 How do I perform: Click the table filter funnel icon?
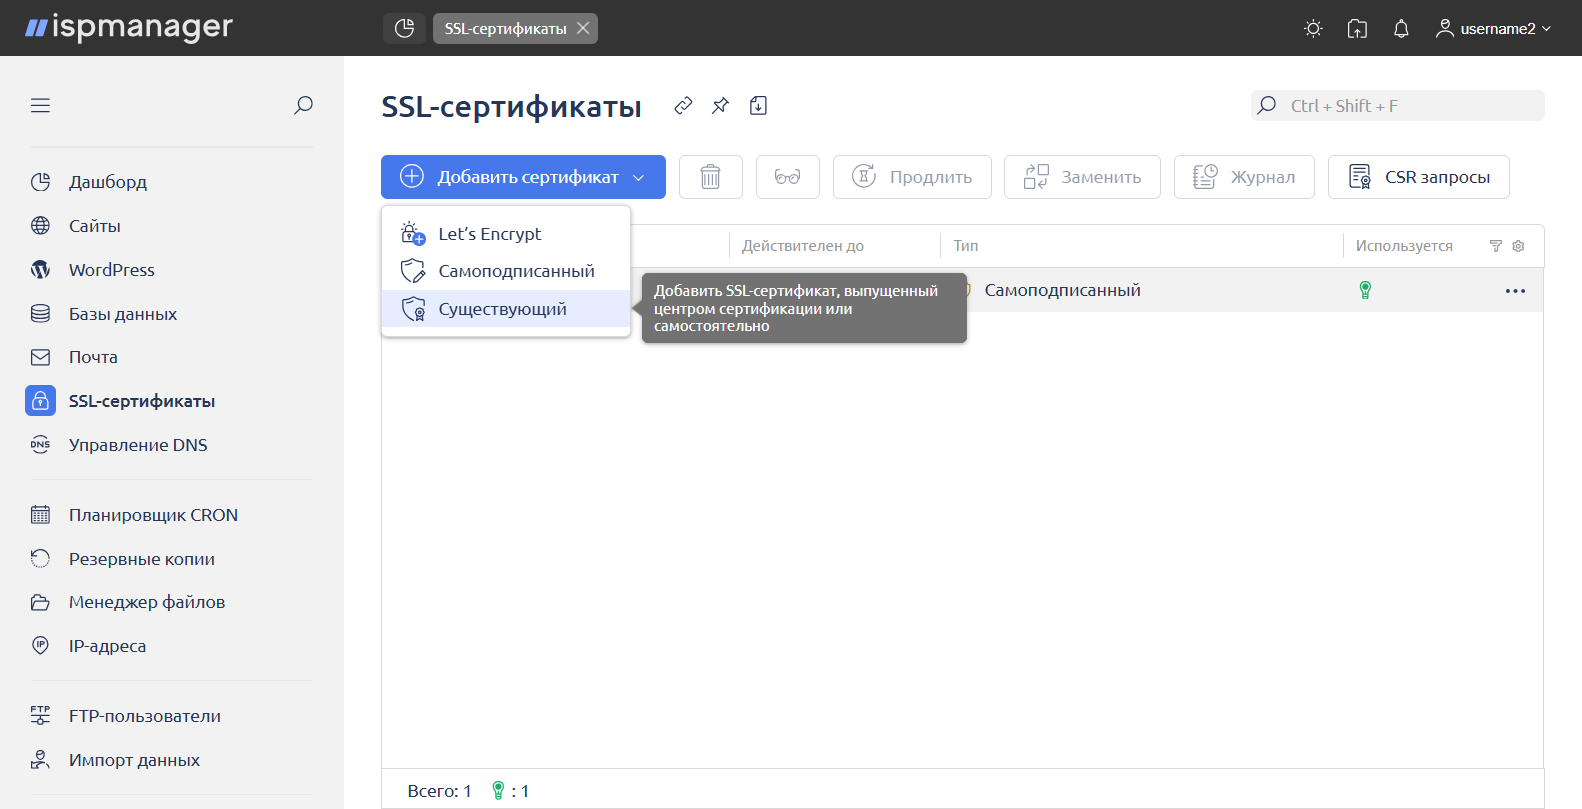1496,246
